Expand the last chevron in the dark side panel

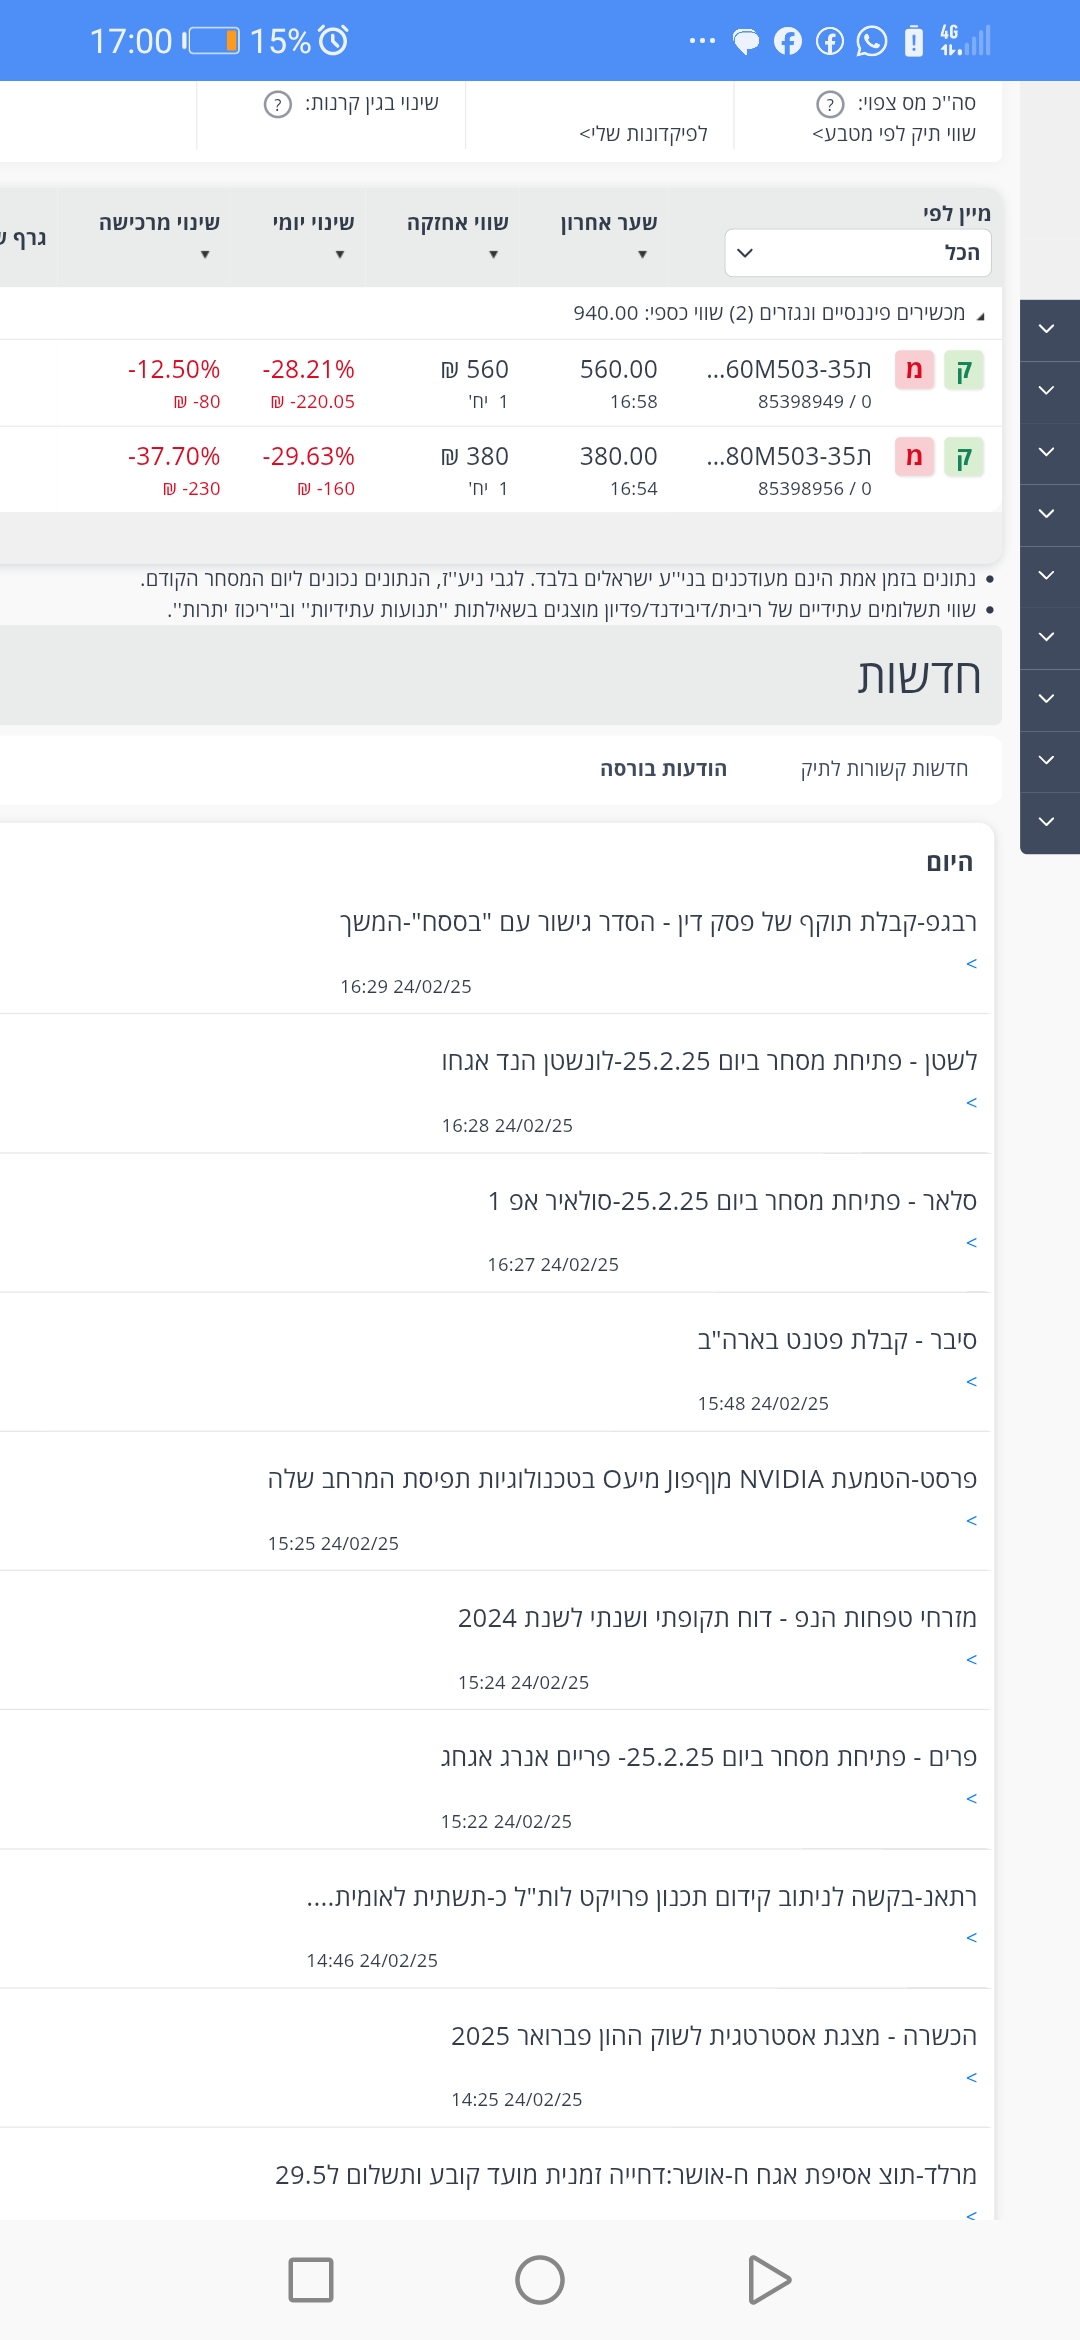tap(1047, 822)
